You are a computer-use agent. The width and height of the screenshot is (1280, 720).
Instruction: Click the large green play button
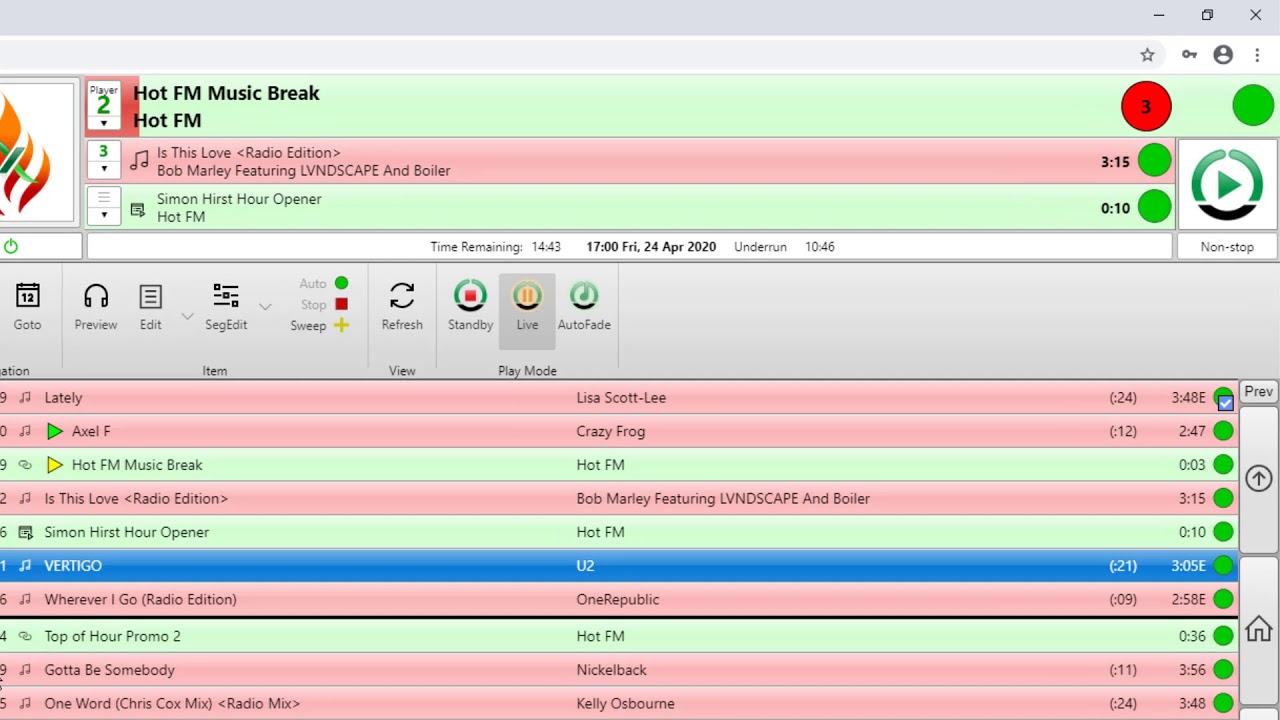pyautogui.click(x=1227, y=184)
